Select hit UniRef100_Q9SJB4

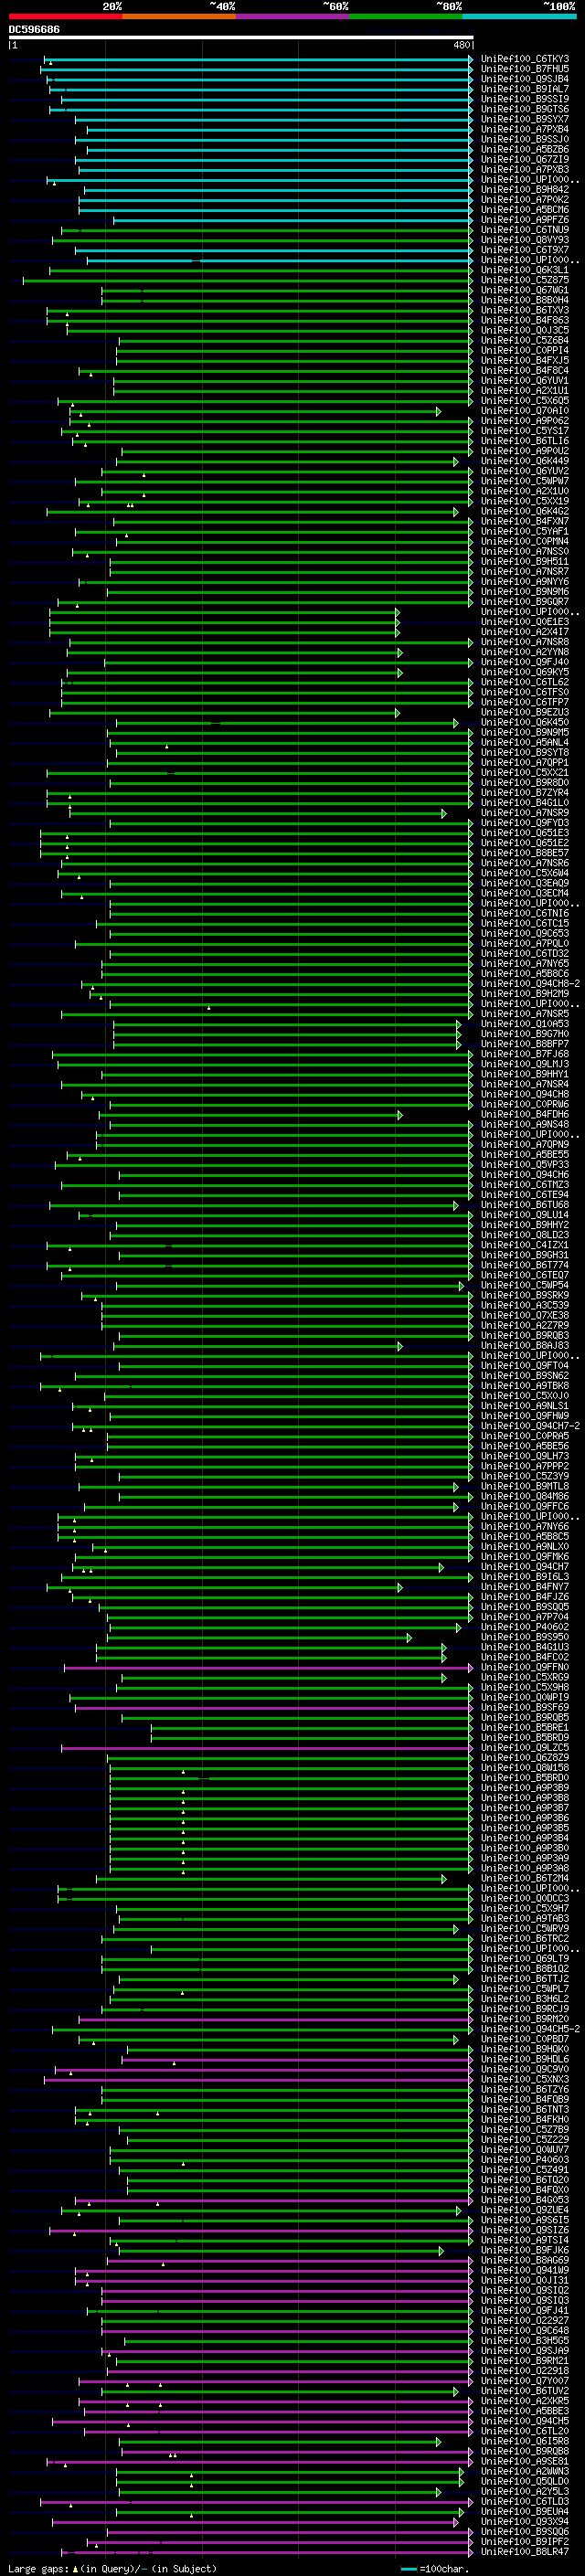525,79
